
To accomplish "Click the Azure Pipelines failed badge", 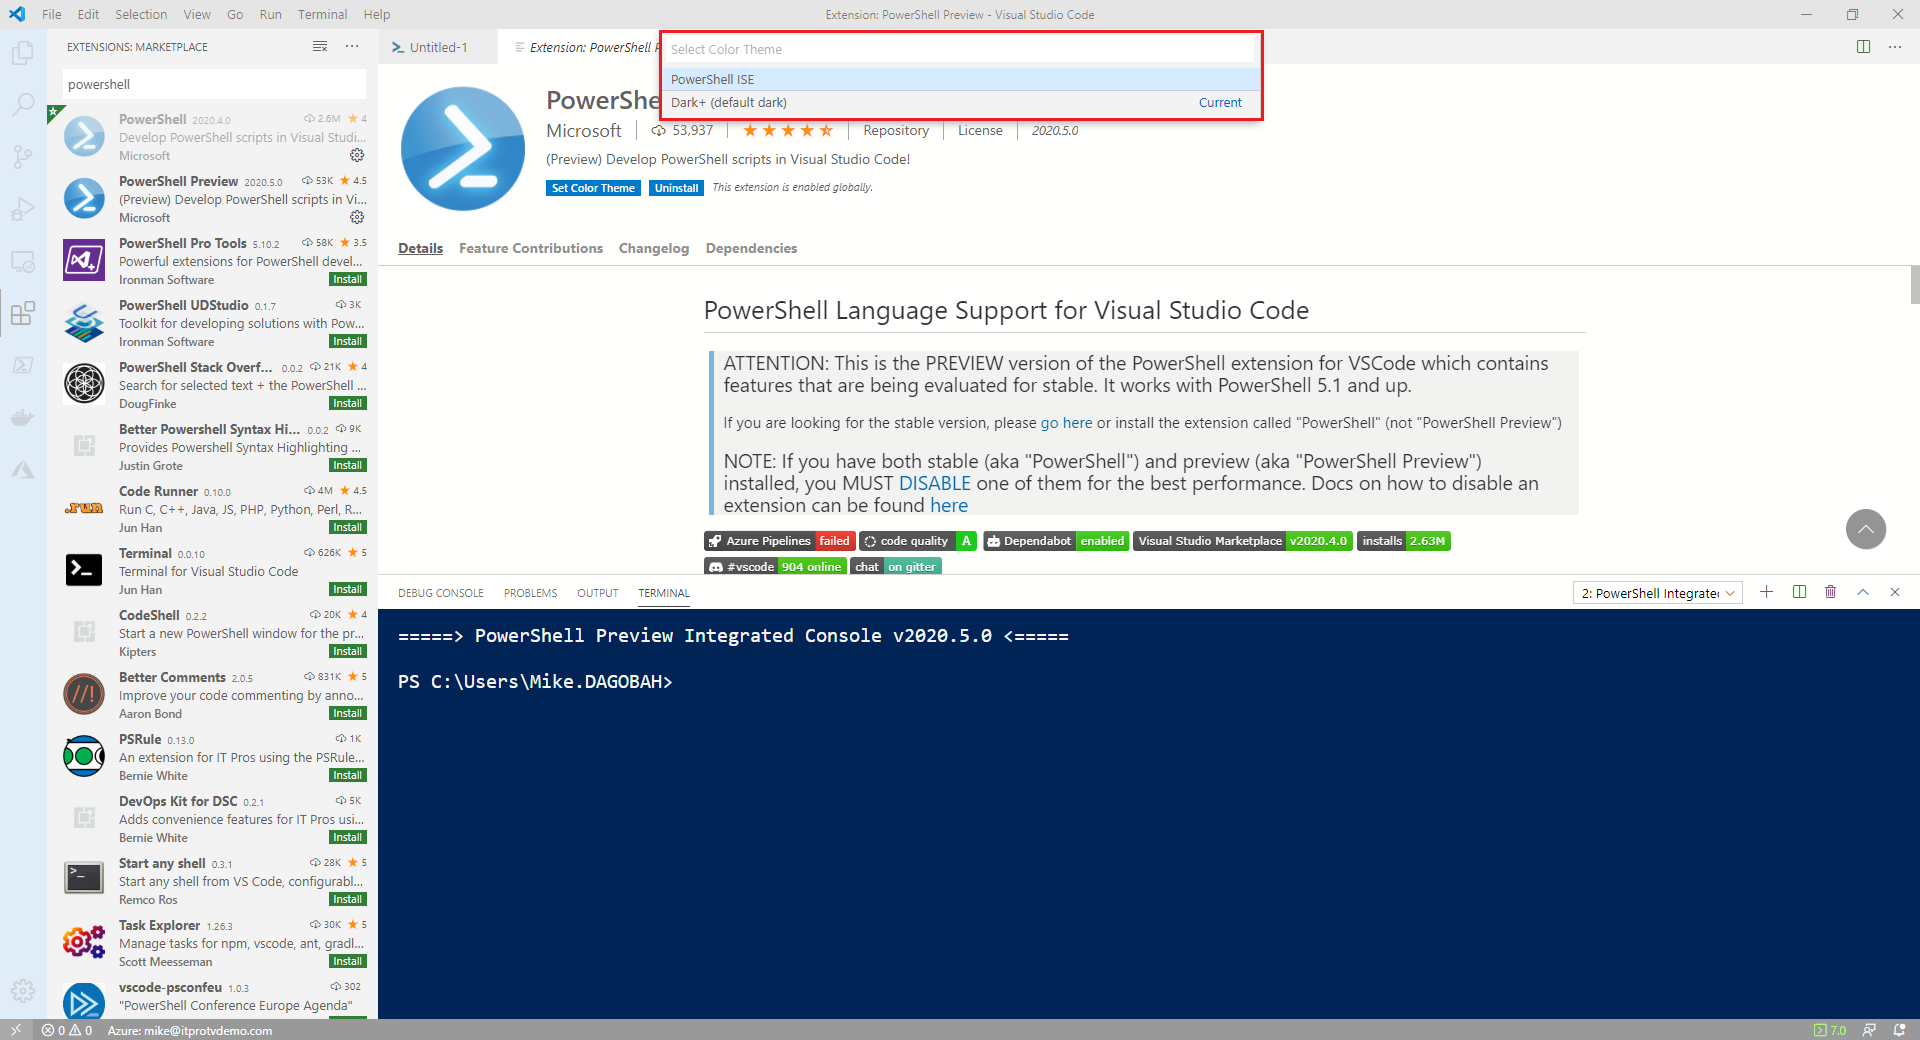I will [779, 541].
